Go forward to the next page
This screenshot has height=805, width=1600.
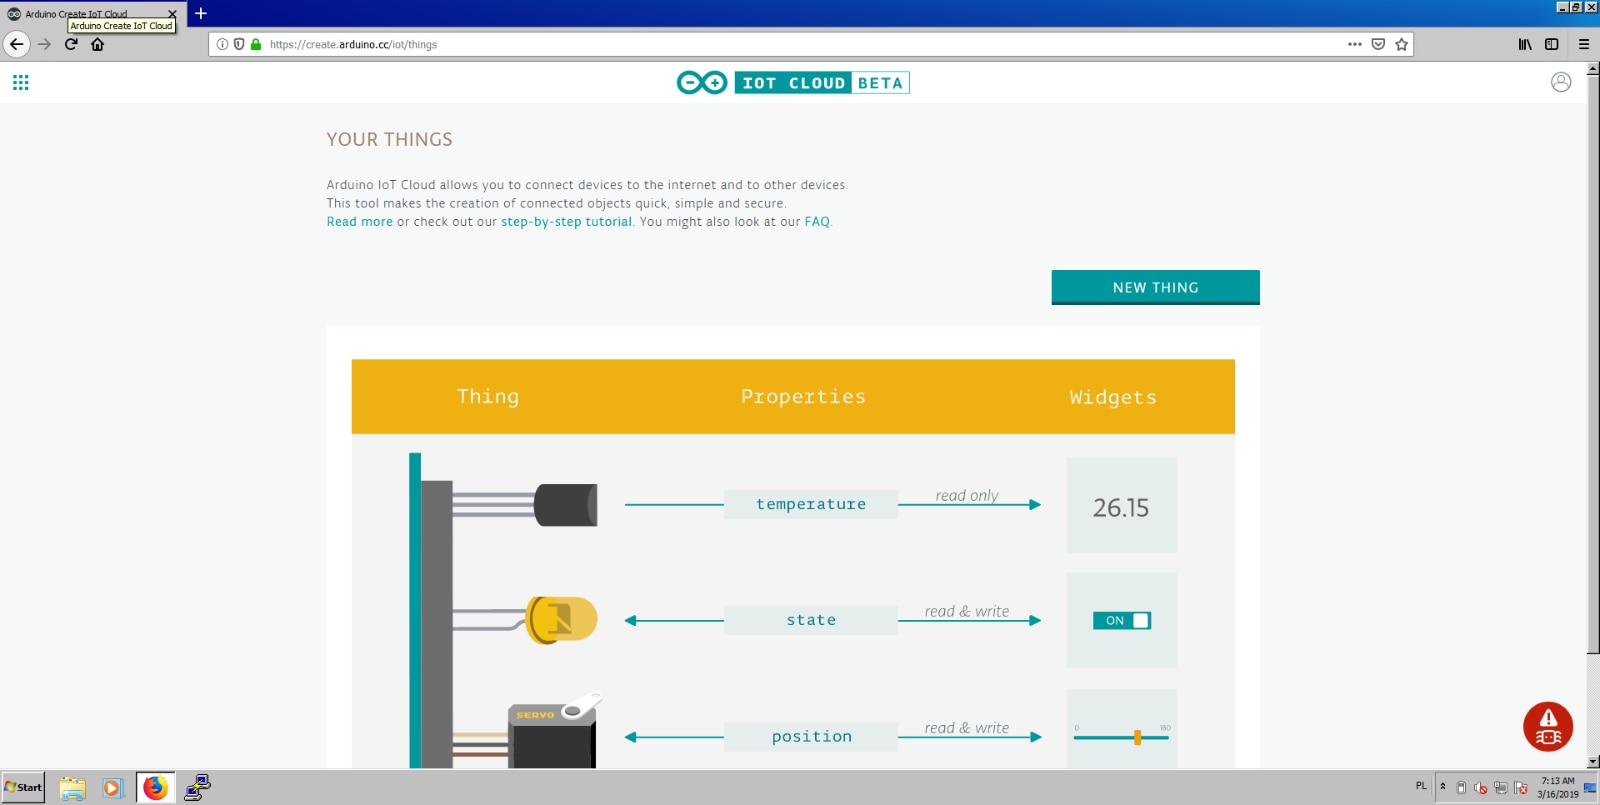(44, 44)
